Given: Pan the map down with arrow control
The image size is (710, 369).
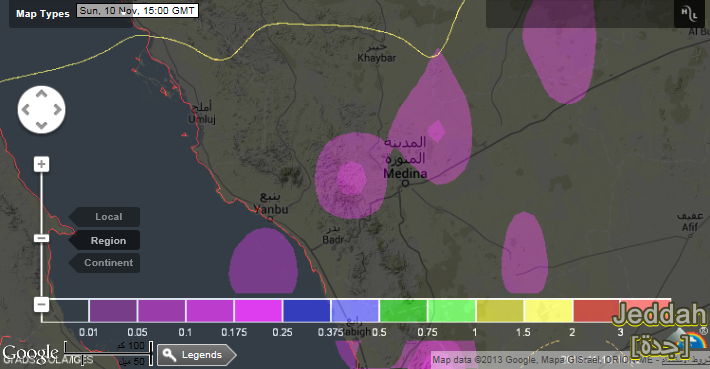Looking at the screenshot, I should [x=41, y=125].
